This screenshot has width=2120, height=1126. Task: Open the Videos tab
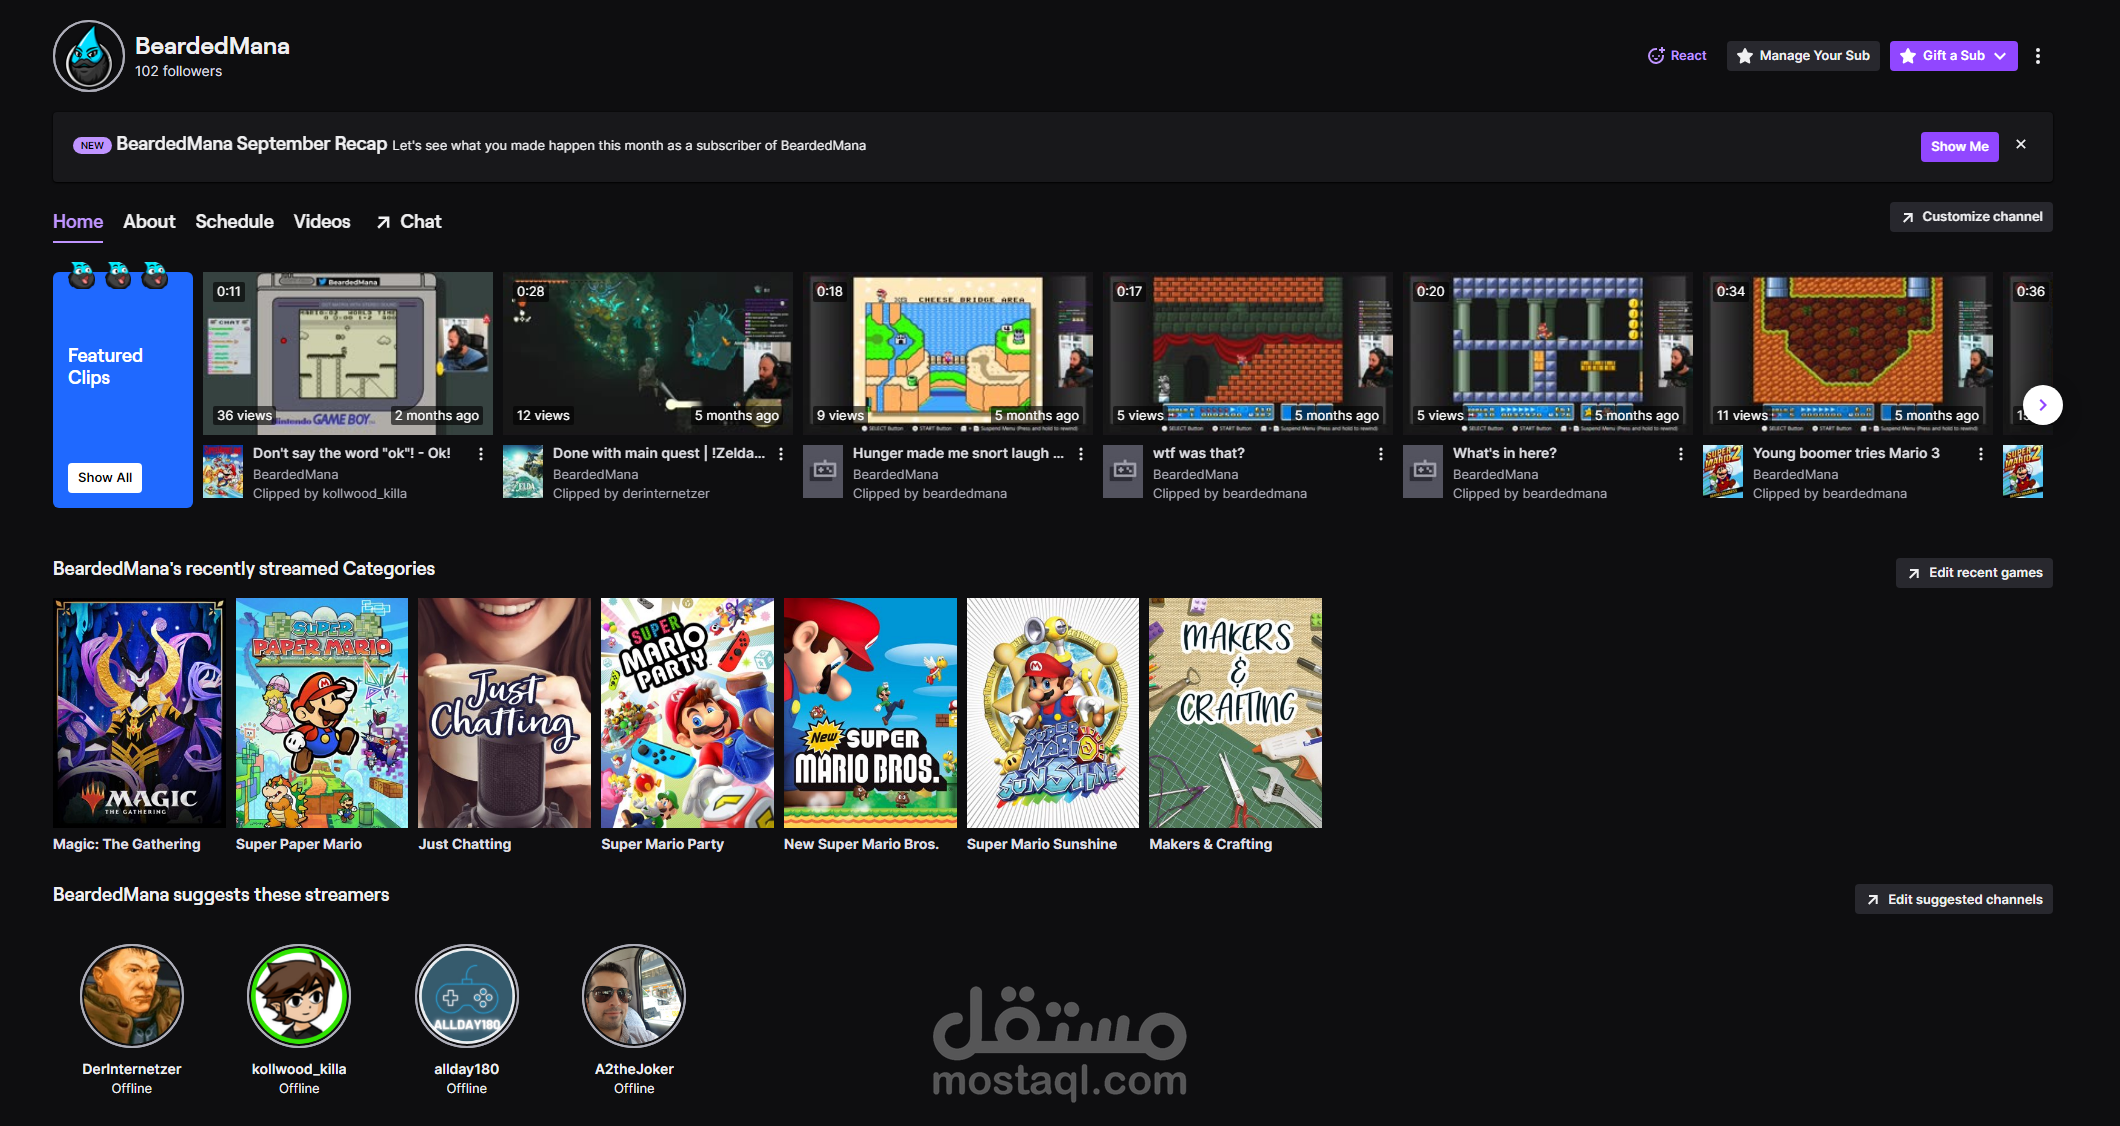coord(322,222)
